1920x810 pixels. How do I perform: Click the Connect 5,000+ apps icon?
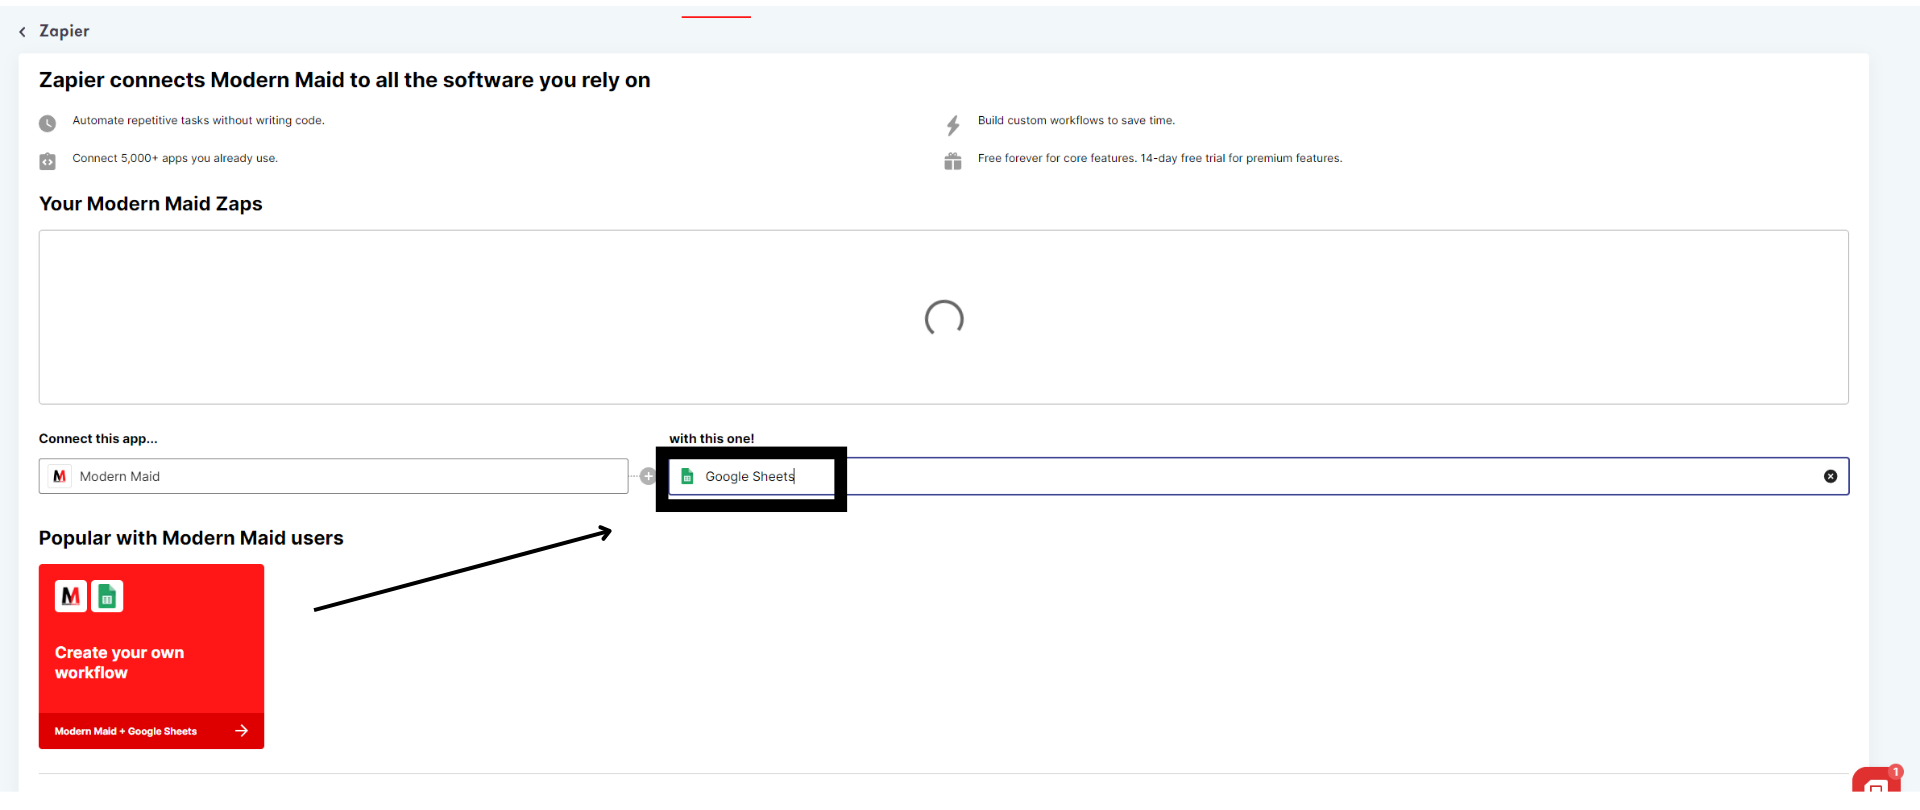point(47,161)
